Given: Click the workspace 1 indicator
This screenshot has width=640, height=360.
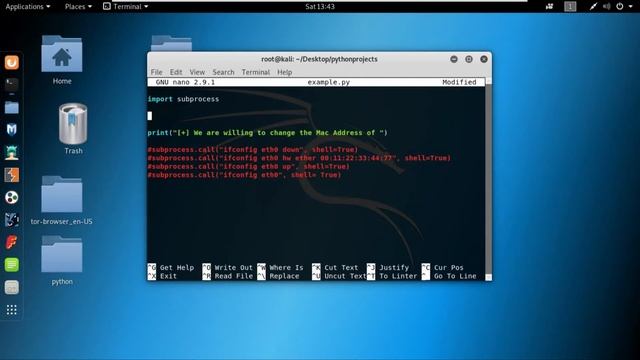Looking at the screenshot, I should click(570, 7).
